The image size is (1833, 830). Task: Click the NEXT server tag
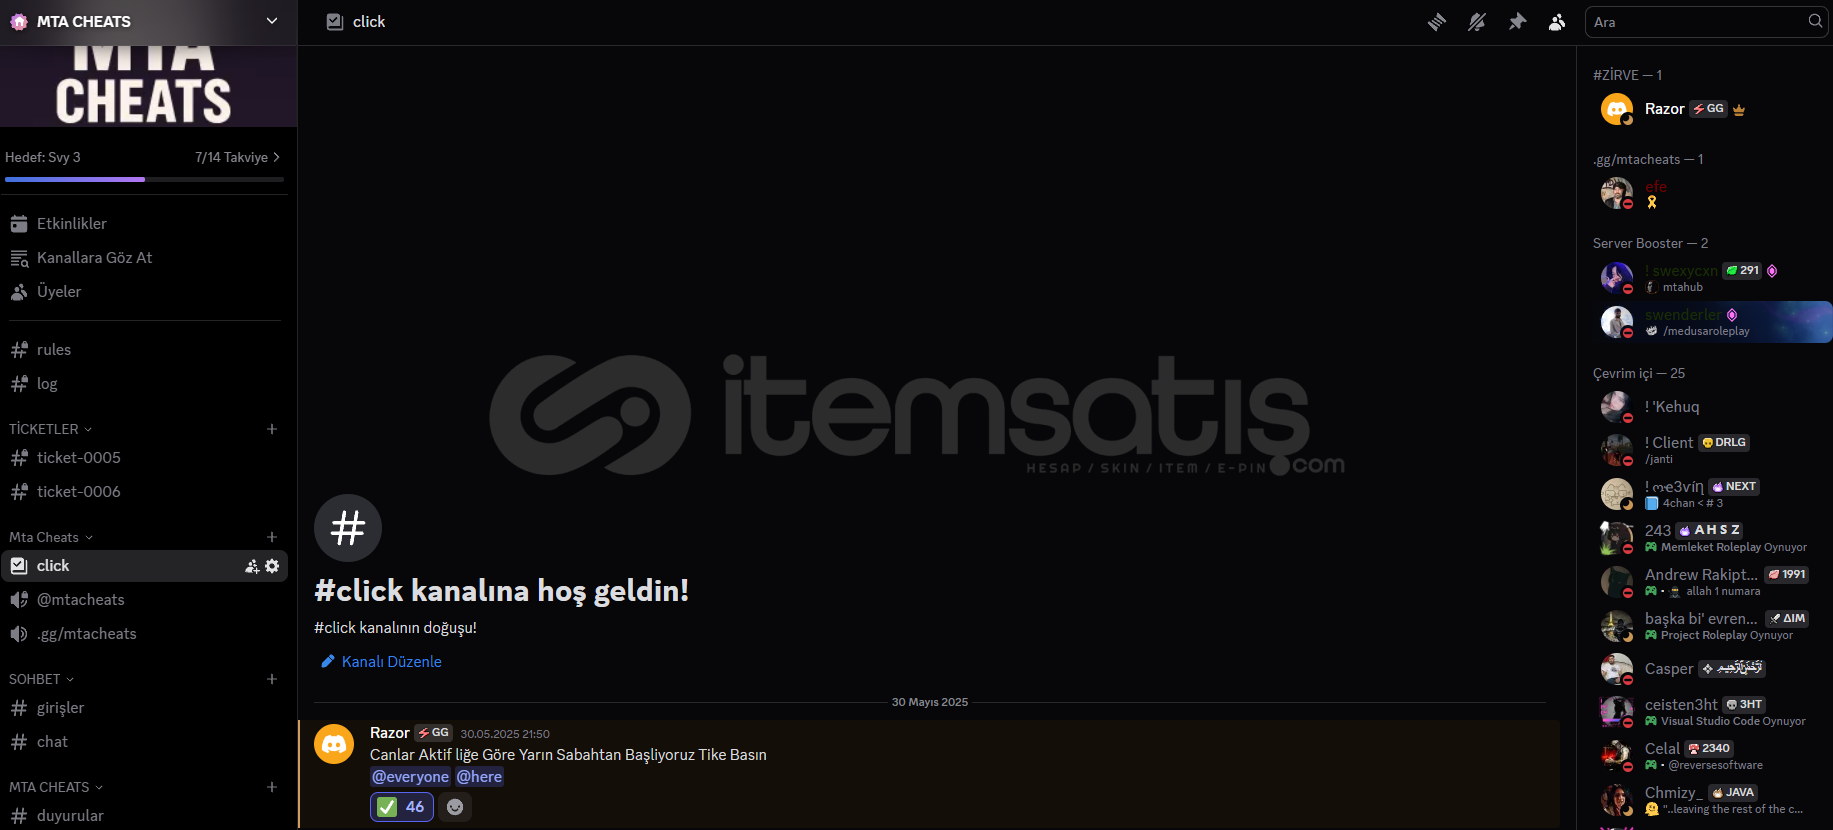[x=1735, y=487]
